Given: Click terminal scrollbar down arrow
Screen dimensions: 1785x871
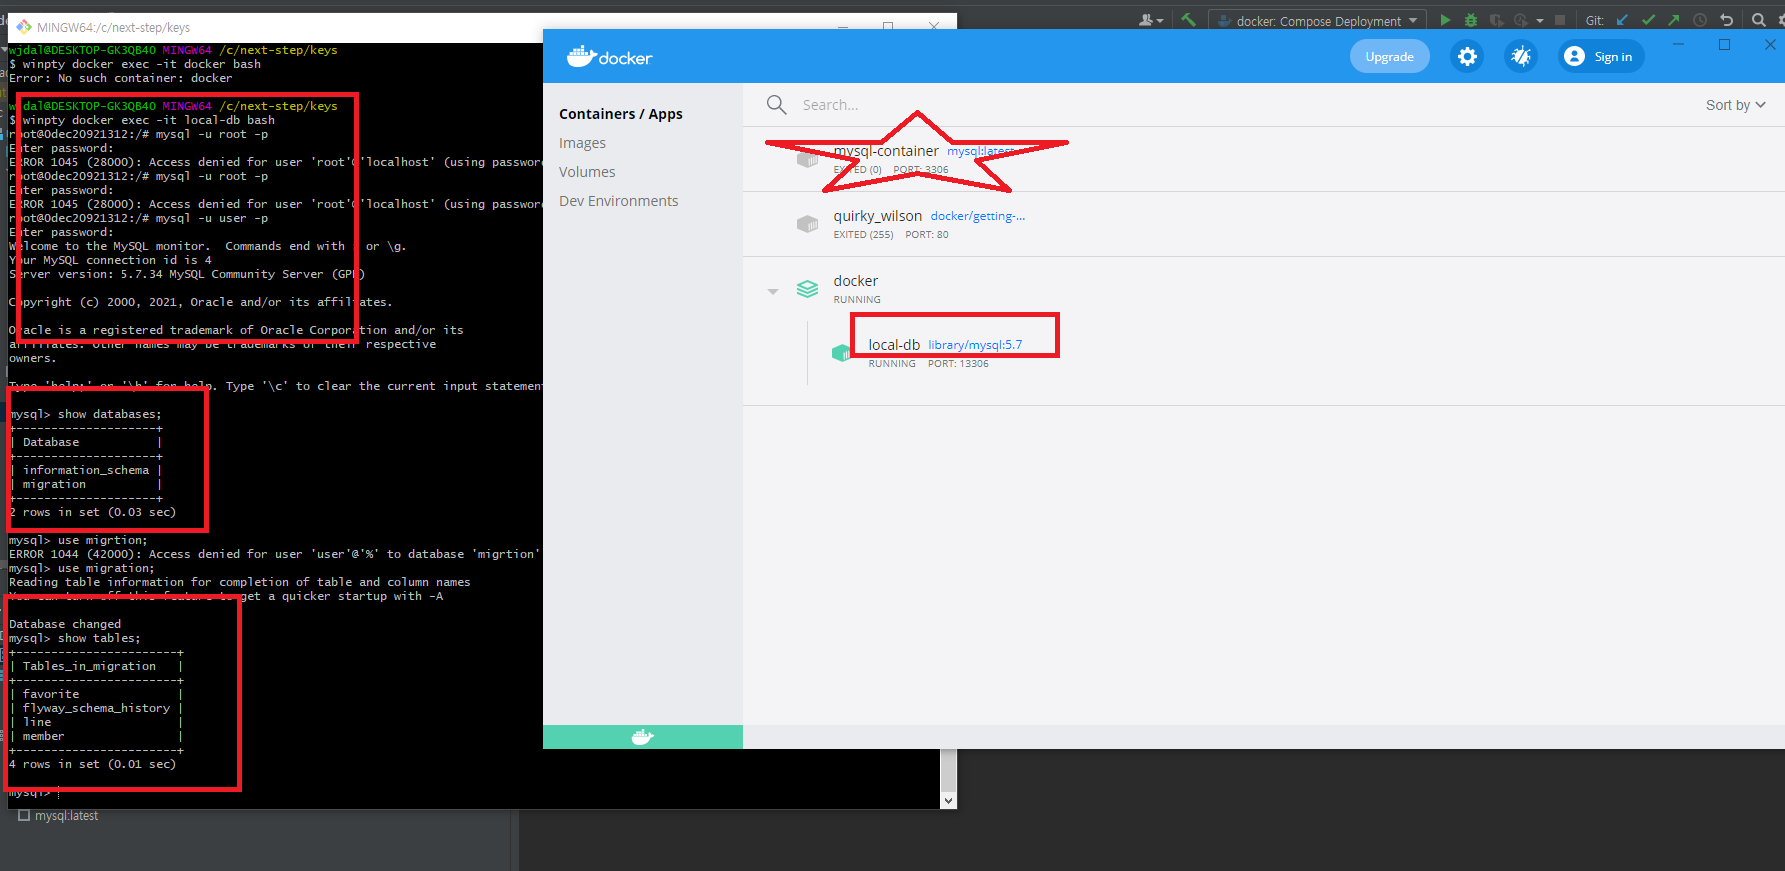Looking at the screenshot, I should coord(948,801).
